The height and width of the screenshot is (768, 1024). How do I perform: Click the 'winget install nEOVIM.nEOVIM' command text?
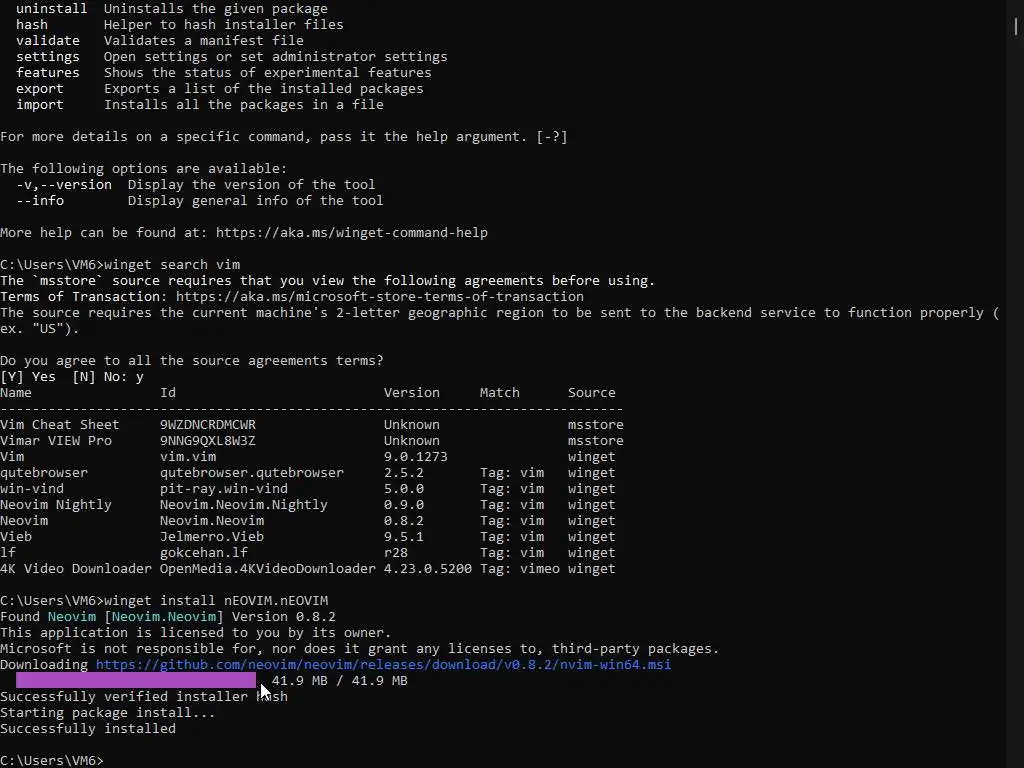click(x=216, y=600)
